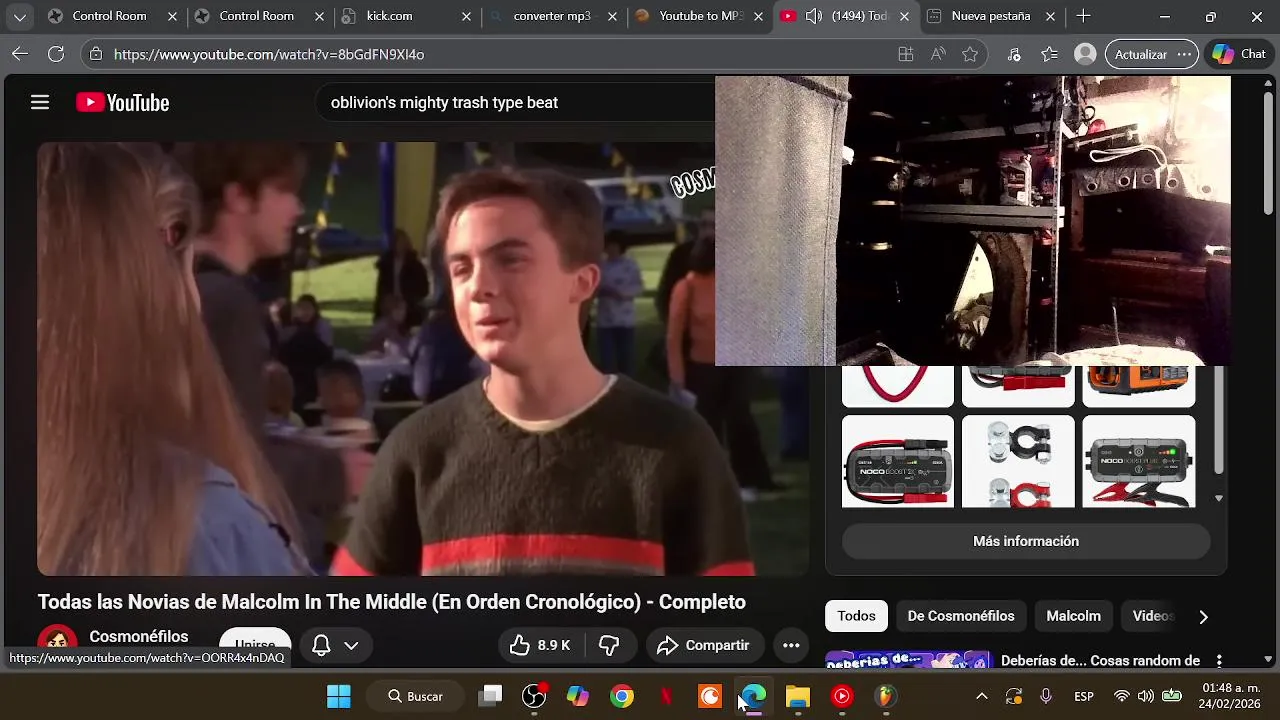The image size is (1280, 720).
Task: Open Crunchyroll from the taskbar
Action: tap(710, 696)
